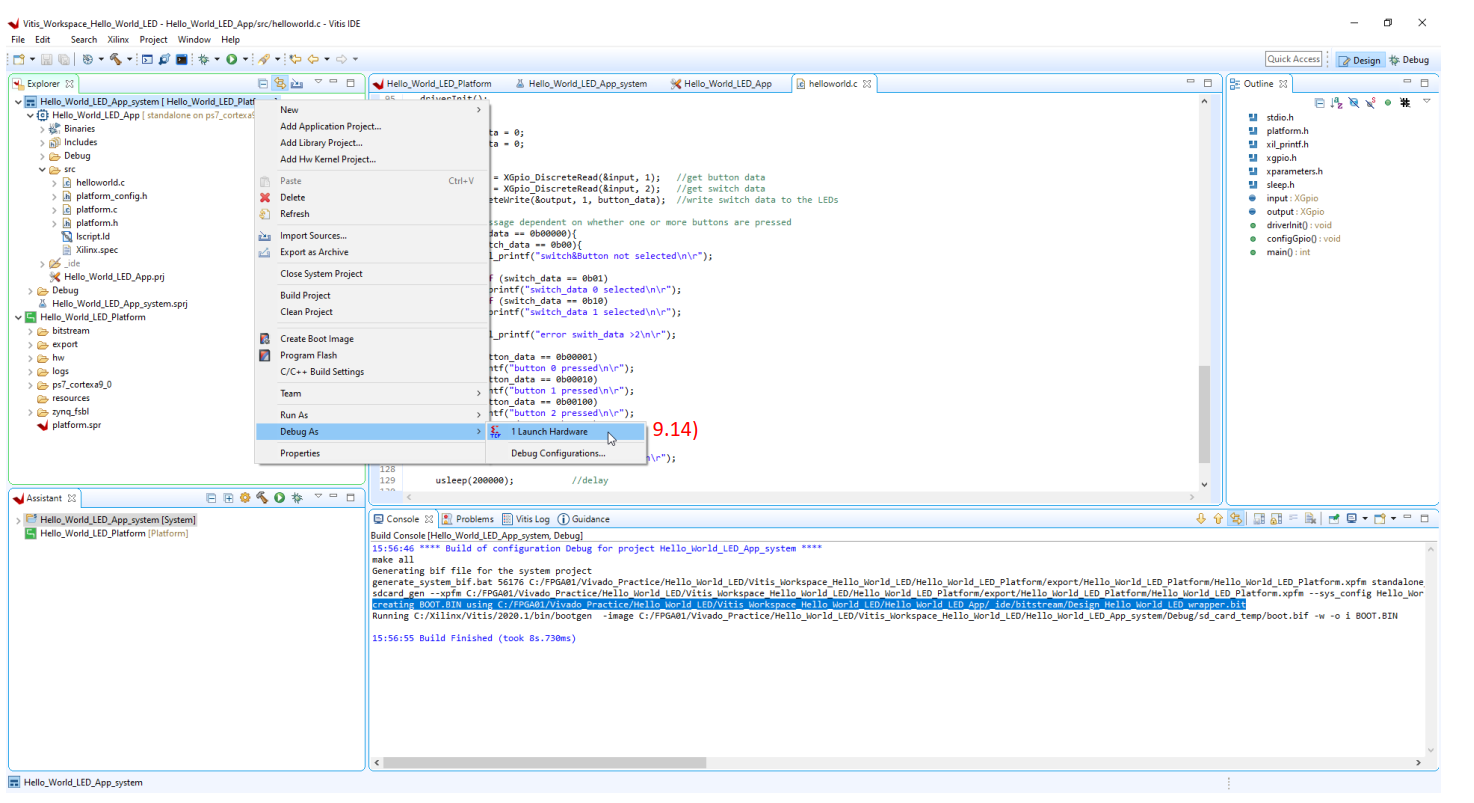Expand all in the Assistant panel
This screenshot has width=1474, height=803.
click(228, 498)
